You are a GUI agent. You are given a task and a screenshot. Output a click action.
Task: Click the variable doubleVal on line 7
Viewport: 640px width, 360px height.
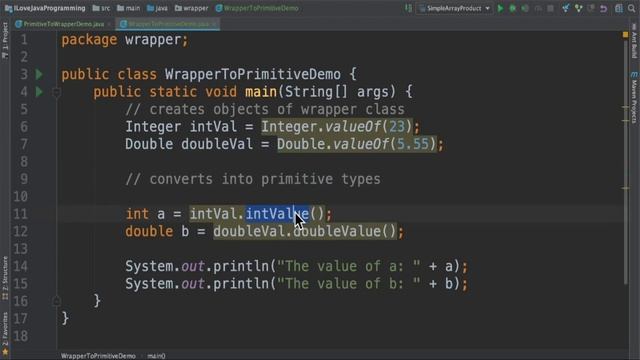(217, 144)
